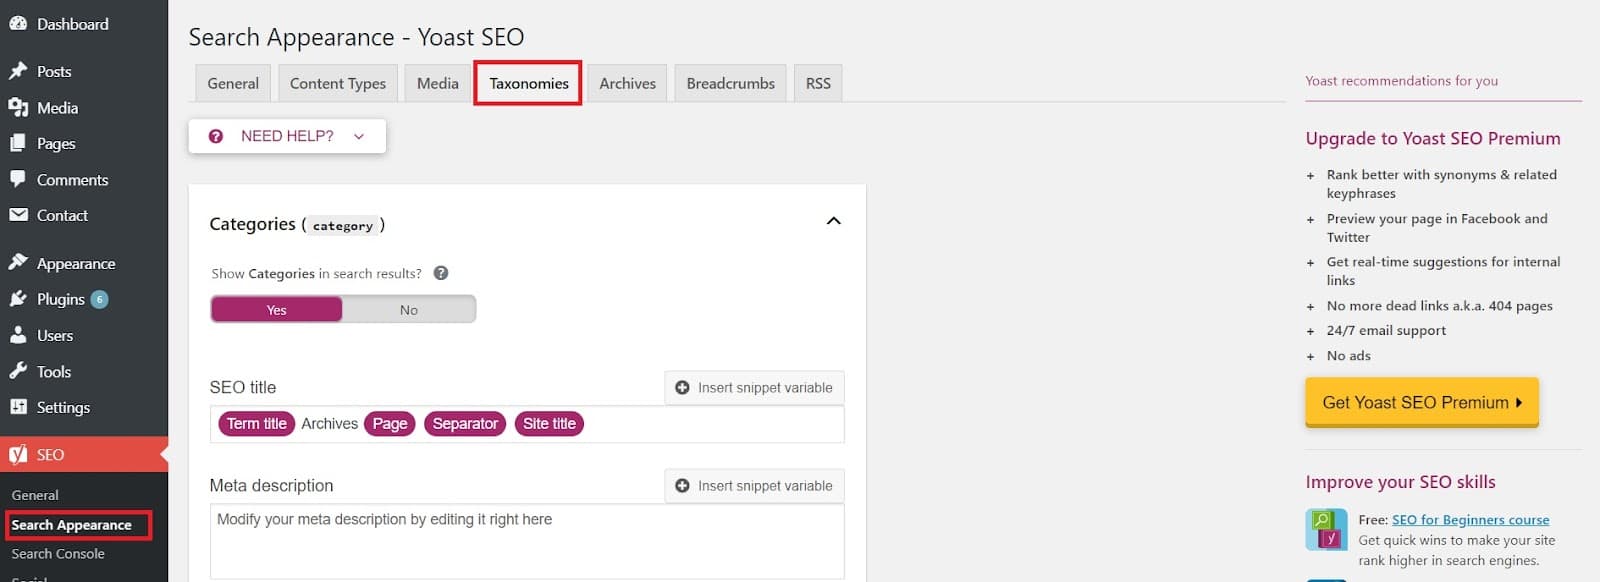Screen dimensions: 1600x582
Task: Open the Breadcrumbs tab
Action: [731, 84]
